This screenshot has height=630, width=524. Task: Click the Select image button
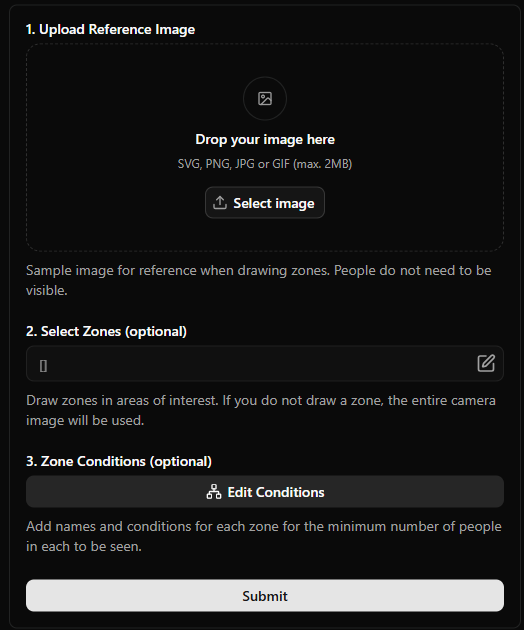(265, 202)
